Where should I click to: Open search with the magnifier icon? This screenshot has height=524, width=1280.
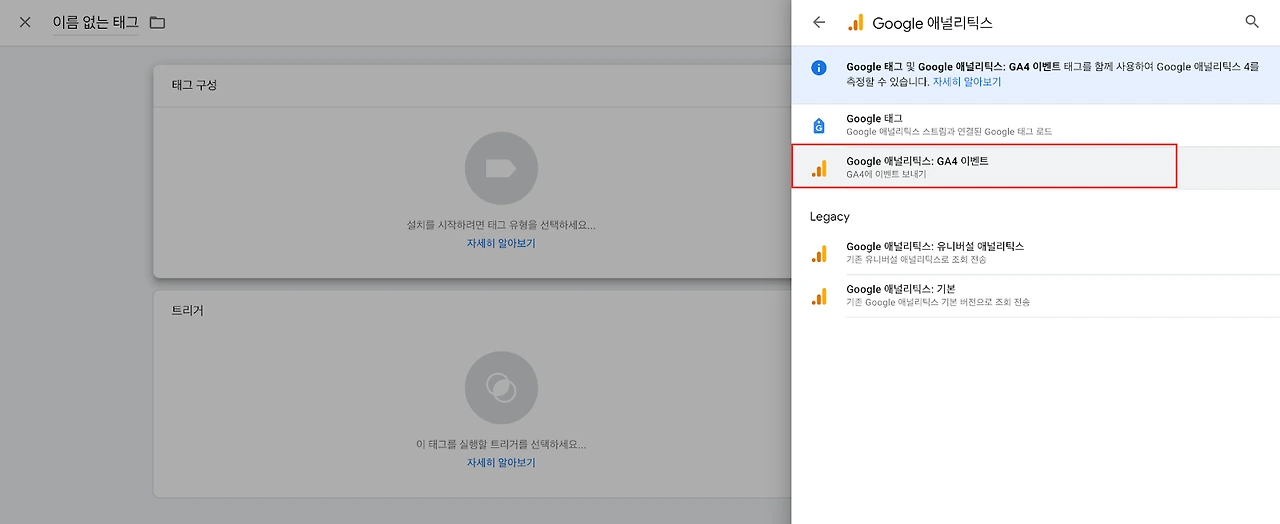click(1252, 22)
